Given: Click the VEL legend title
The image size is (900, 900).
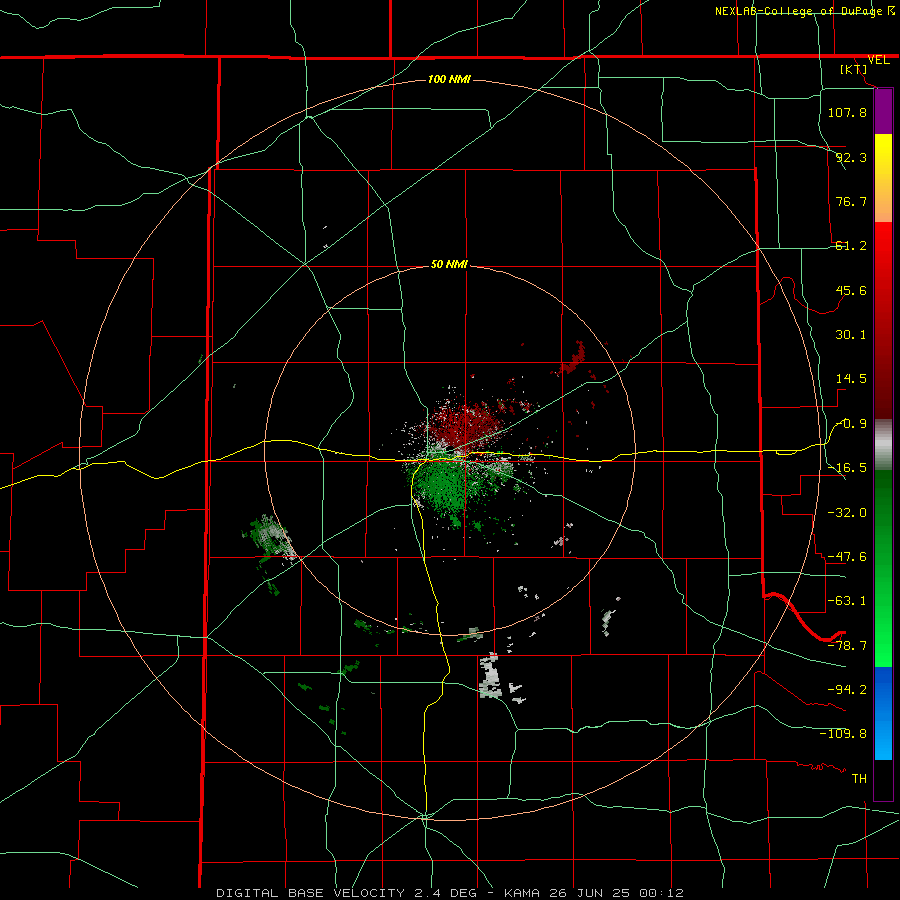Looking at the screenshot, I should pos(879,60).
